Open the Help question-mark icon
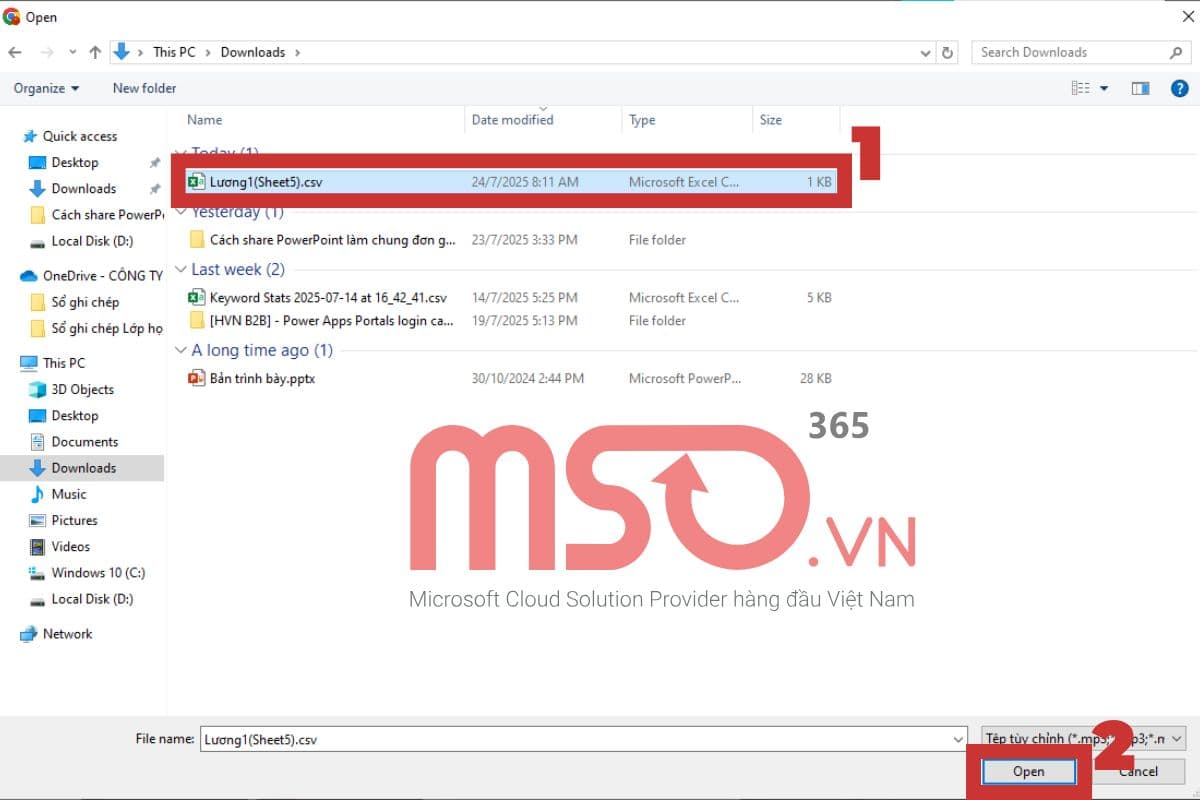Screen dimensions: 1200x800 pos(1179,88)
